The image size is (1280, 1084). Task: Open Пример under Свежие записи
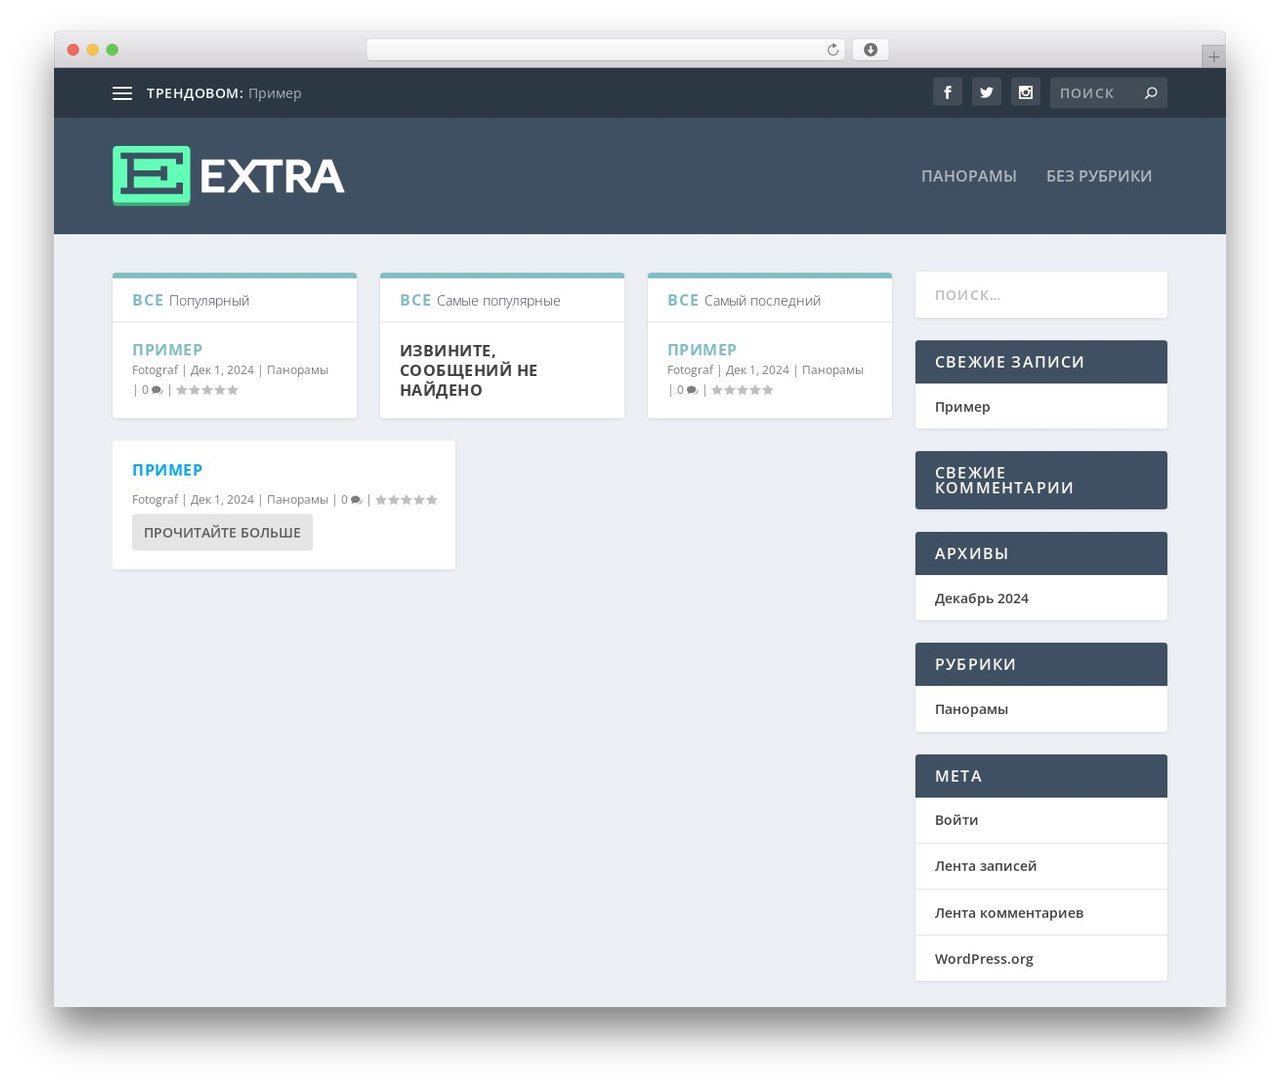(x=962, y=407)
